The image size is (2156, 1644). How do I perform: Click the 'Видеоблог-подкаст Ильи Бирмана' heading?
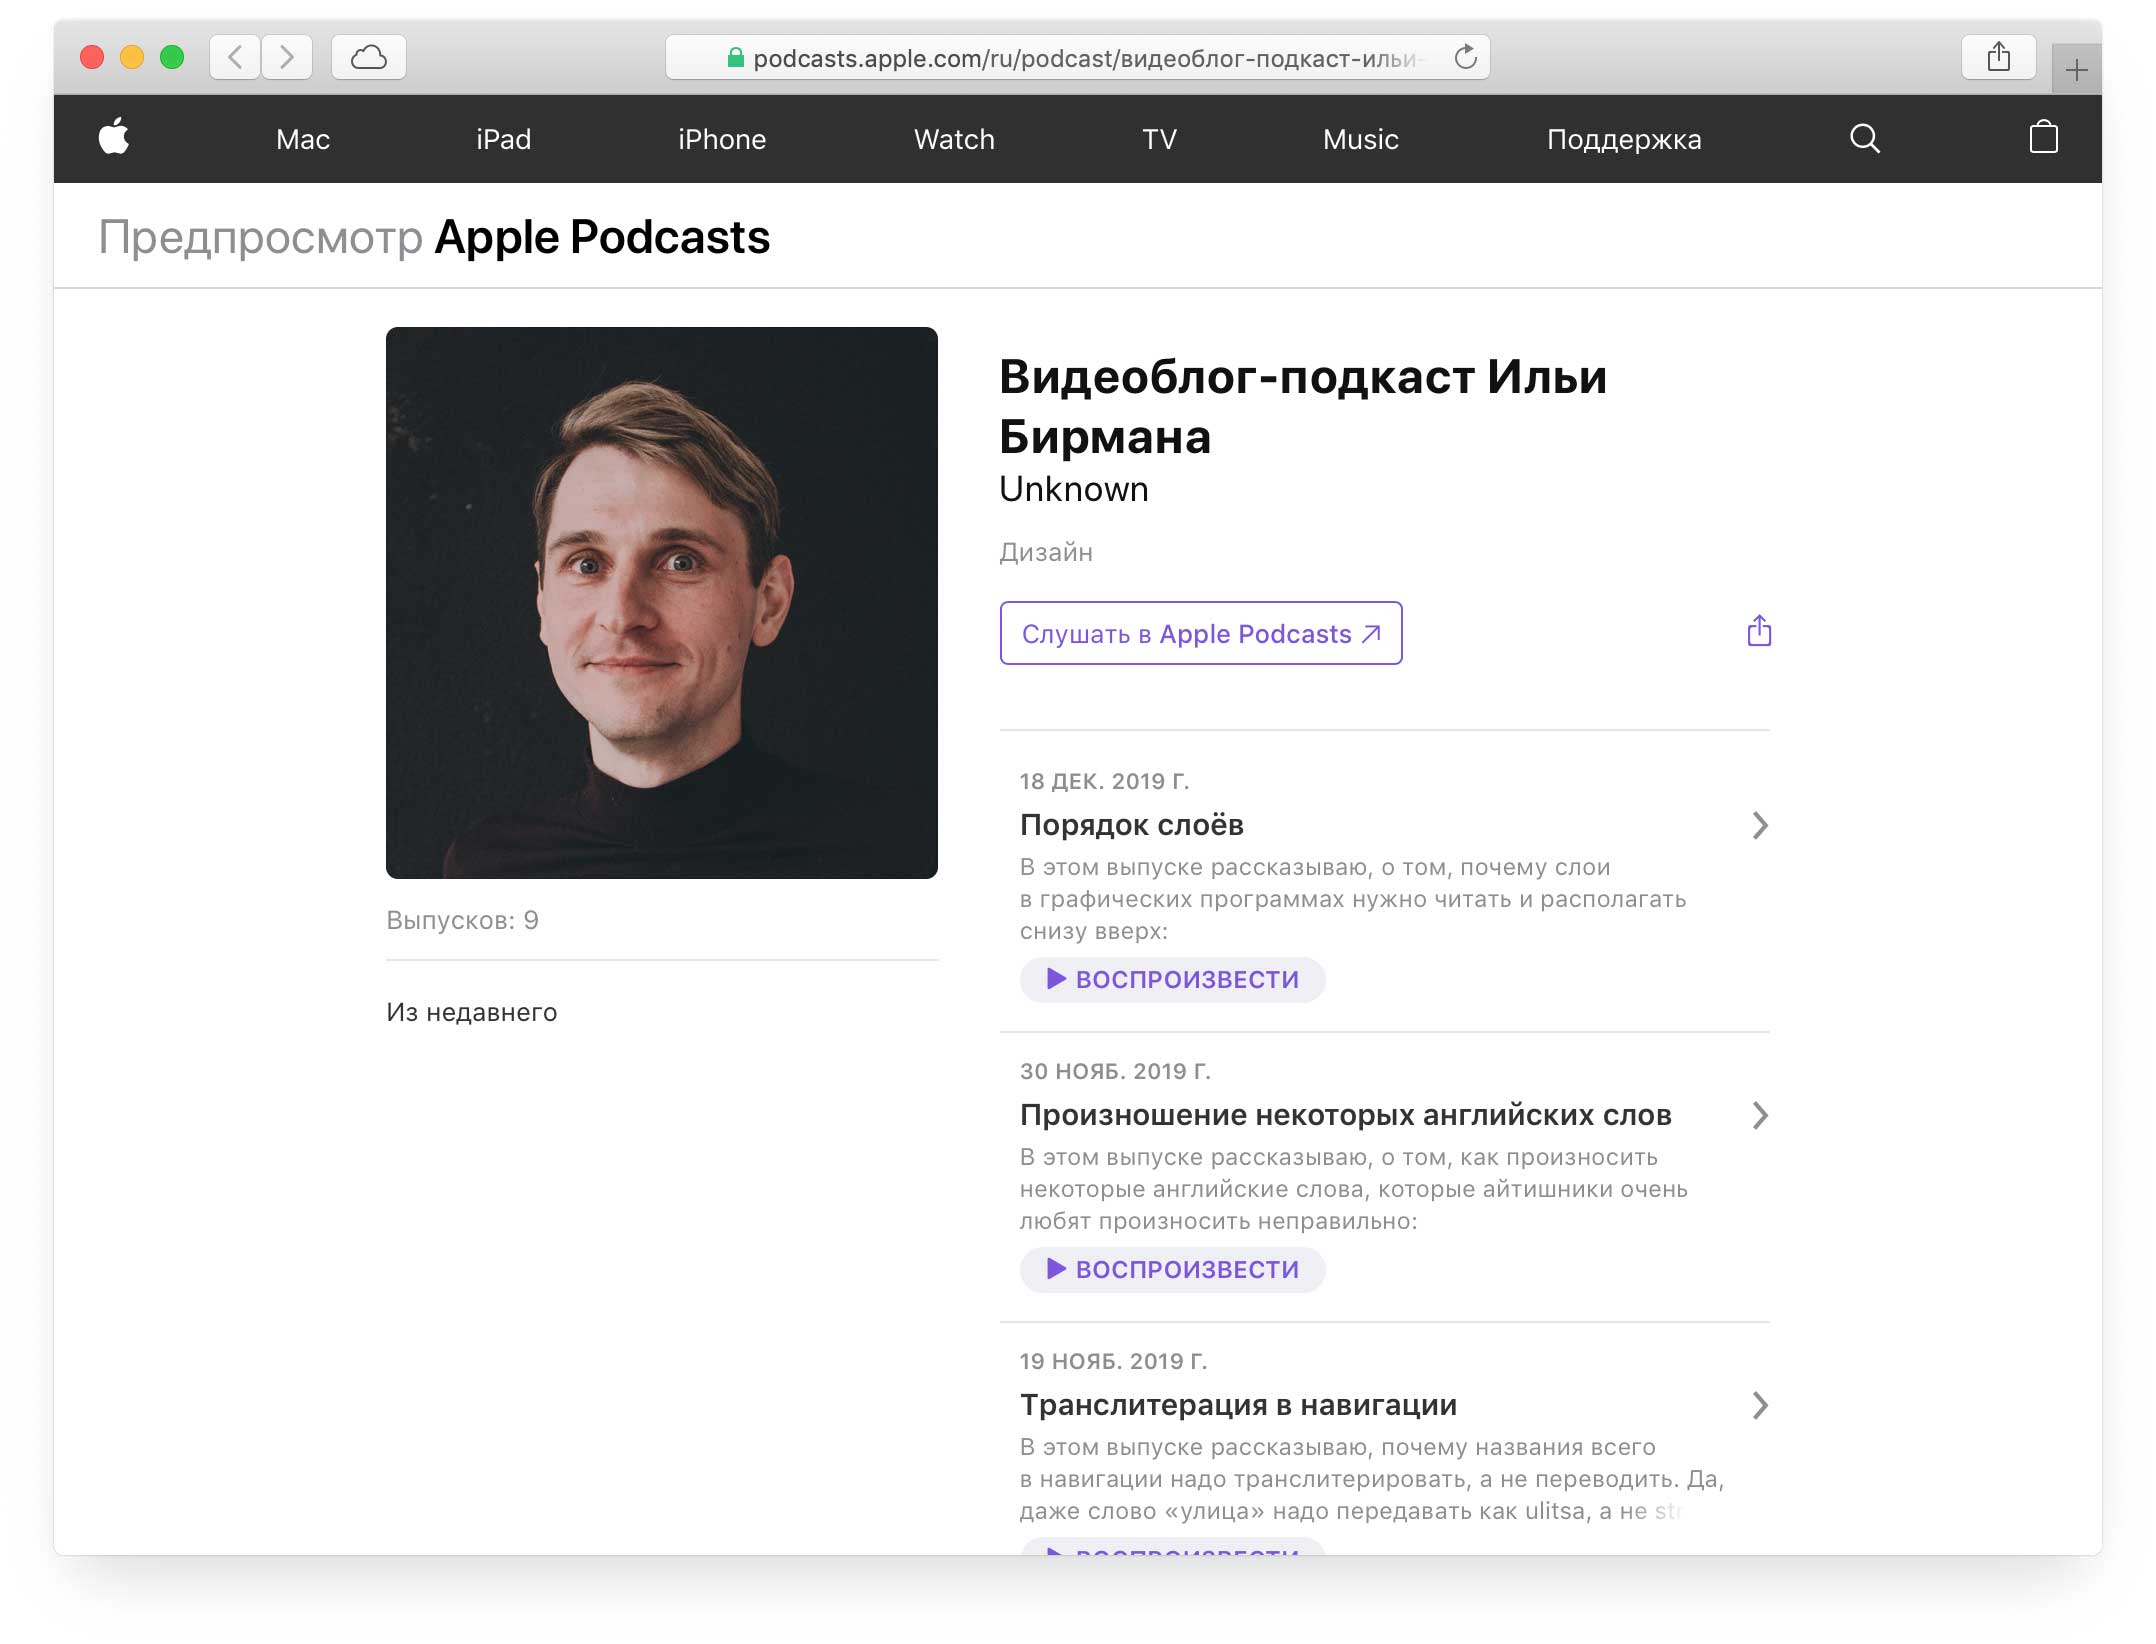coord(1303,407)
